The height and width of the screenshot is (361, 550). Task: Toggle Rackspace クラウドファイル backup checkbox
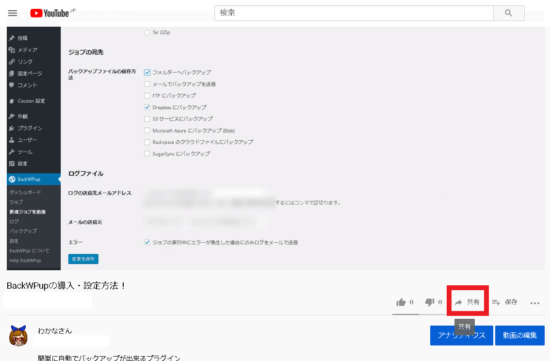coord(147,142)
